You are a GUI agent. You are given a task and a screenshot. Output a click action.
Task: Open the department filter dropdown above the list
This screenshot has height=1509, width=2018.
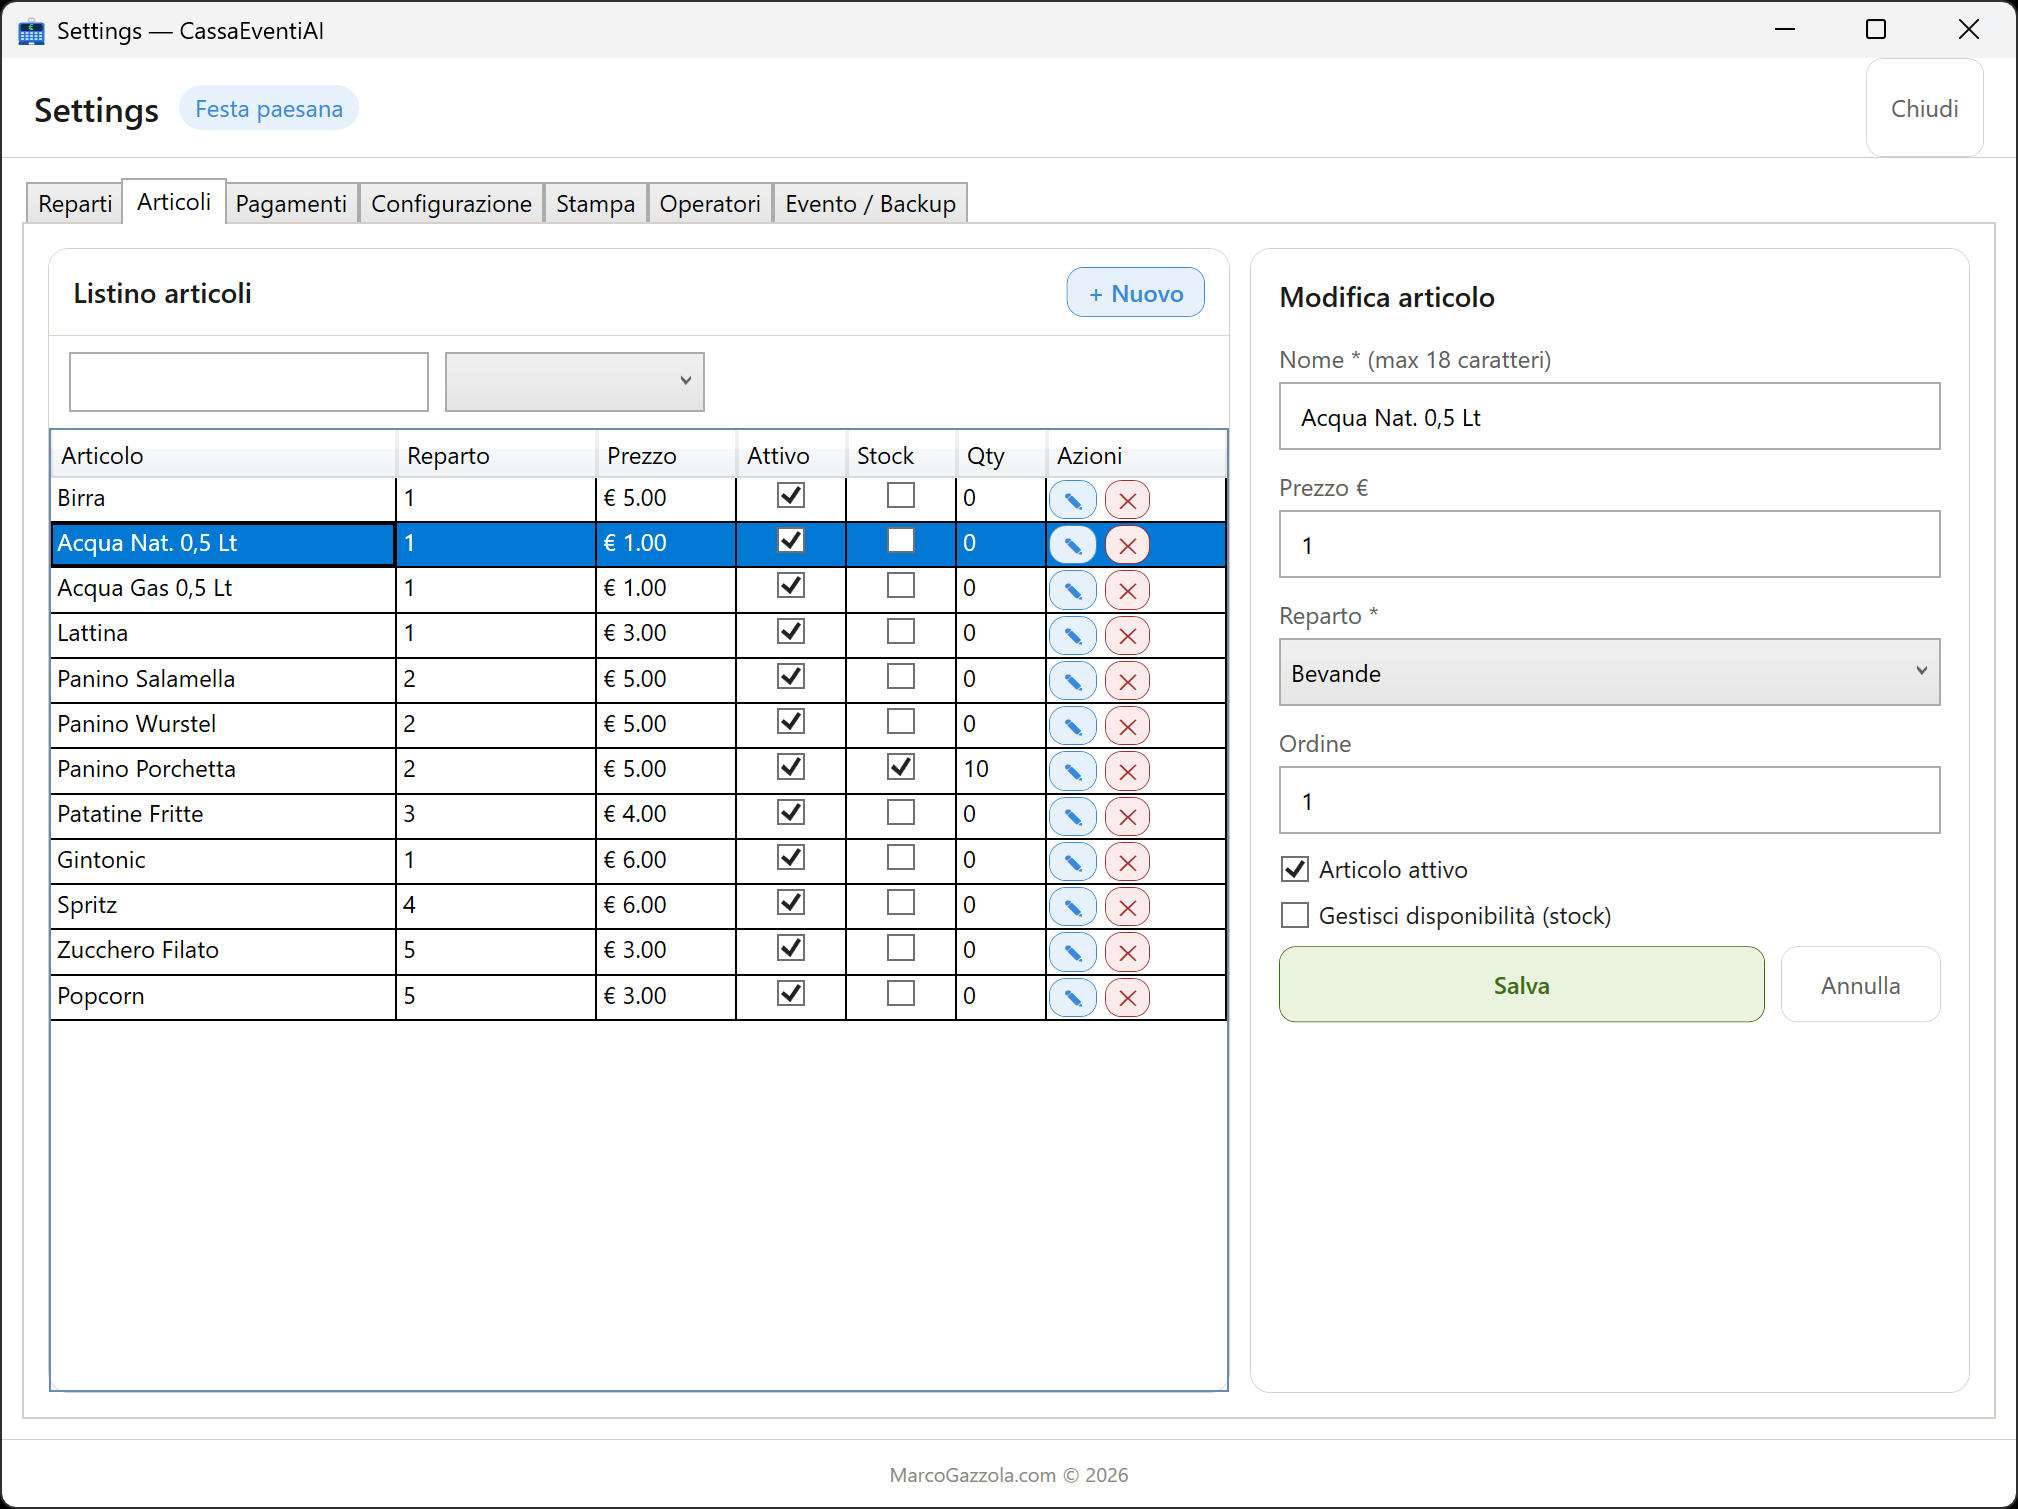click(574, 381)
